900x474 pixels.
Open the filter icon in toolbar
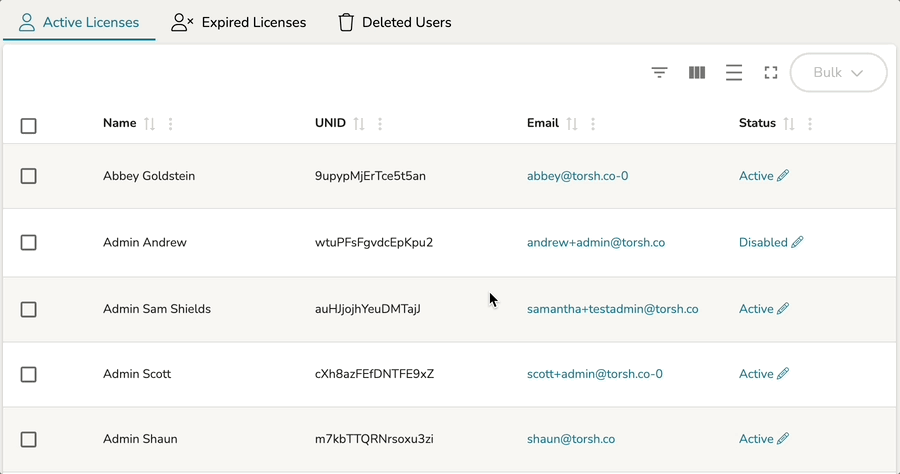[x=659, y=73]
